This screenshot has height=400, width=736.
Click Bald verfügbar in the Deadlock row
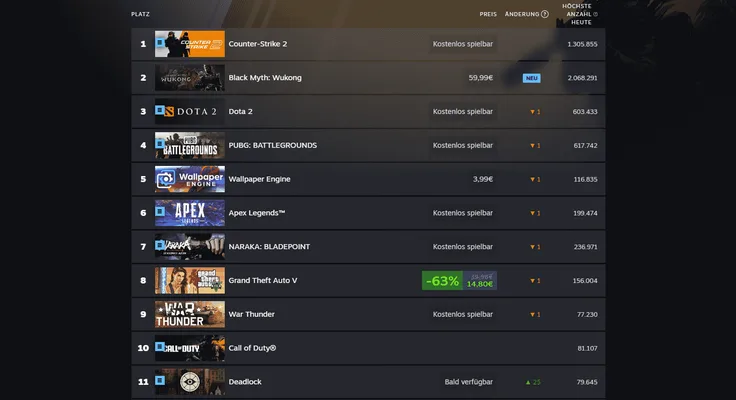click(x=469, y=382)
